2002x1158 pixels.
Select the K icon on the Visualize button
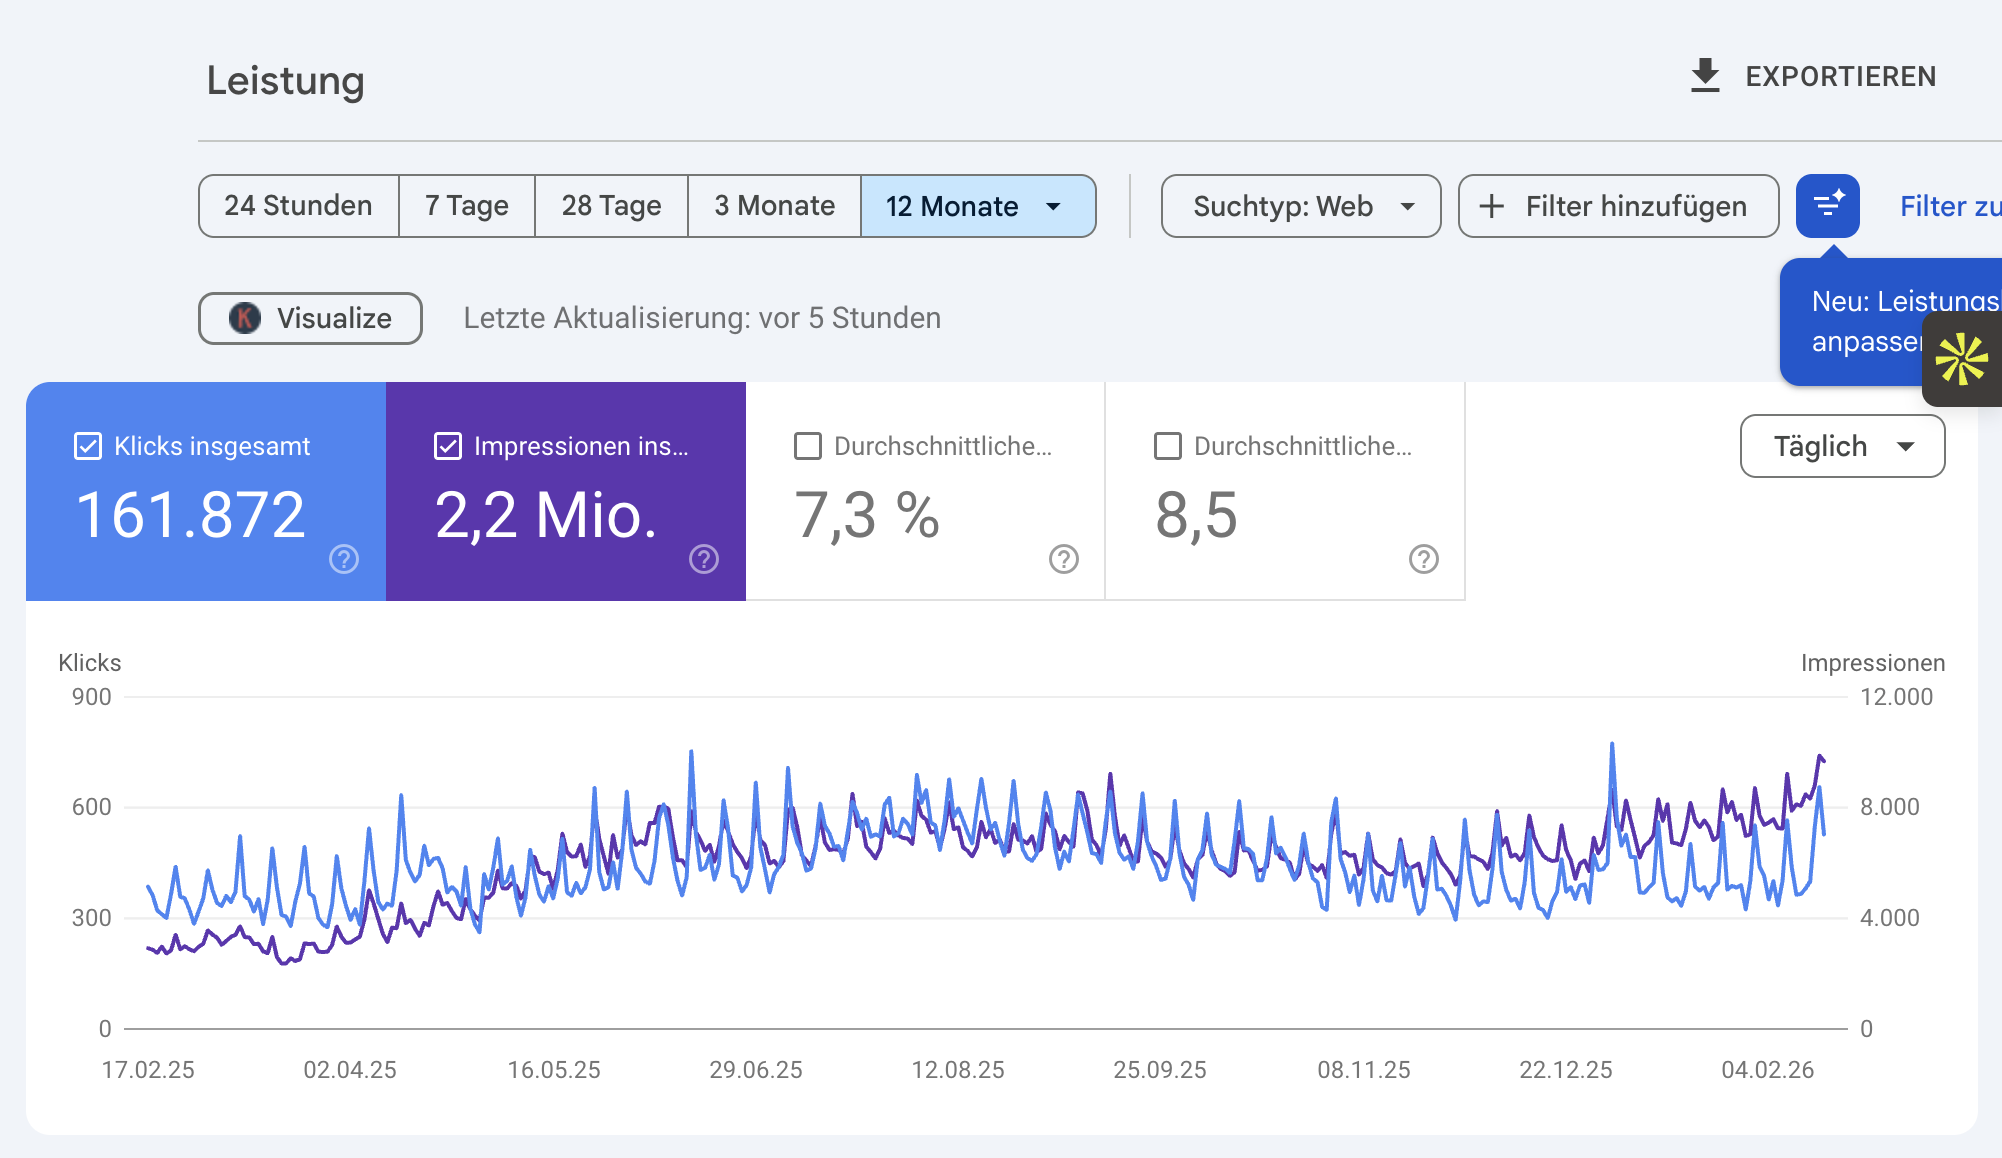click(x=243, y=318)
